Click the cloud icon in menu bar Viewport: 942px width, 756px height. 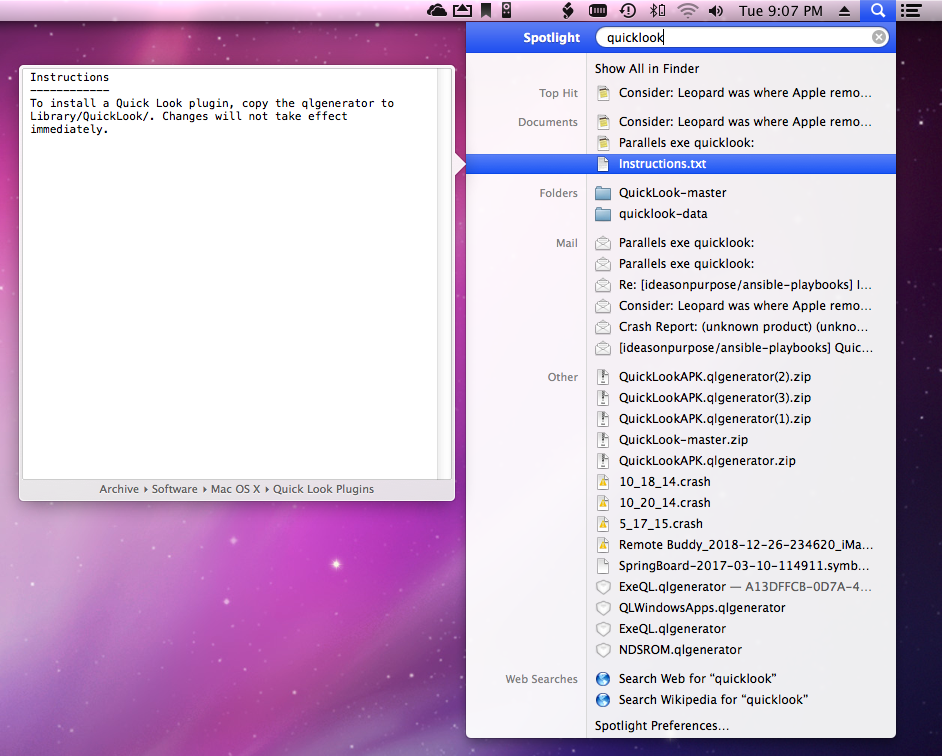coord(437,10)
